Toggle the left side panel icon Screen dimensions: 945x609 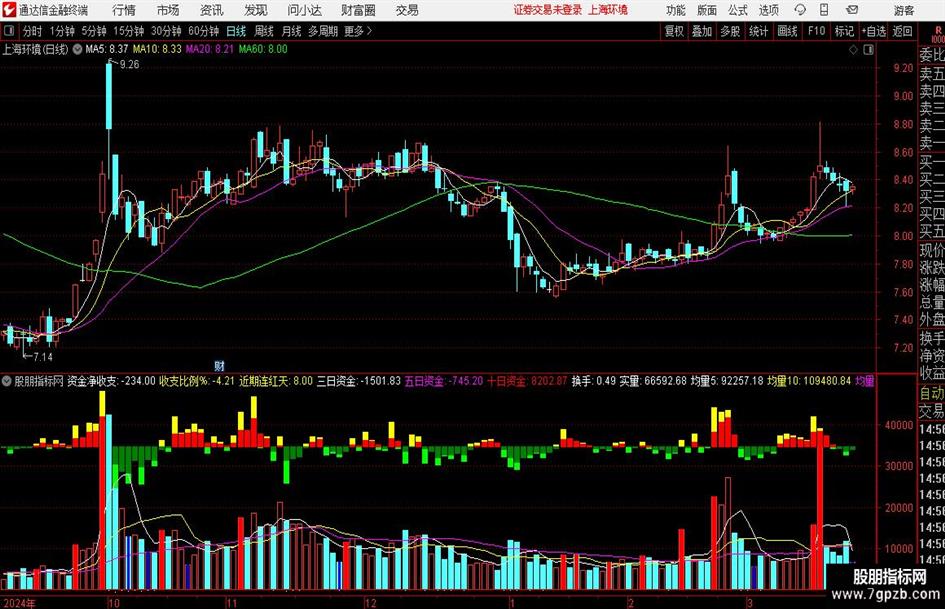tap(8, 31)
